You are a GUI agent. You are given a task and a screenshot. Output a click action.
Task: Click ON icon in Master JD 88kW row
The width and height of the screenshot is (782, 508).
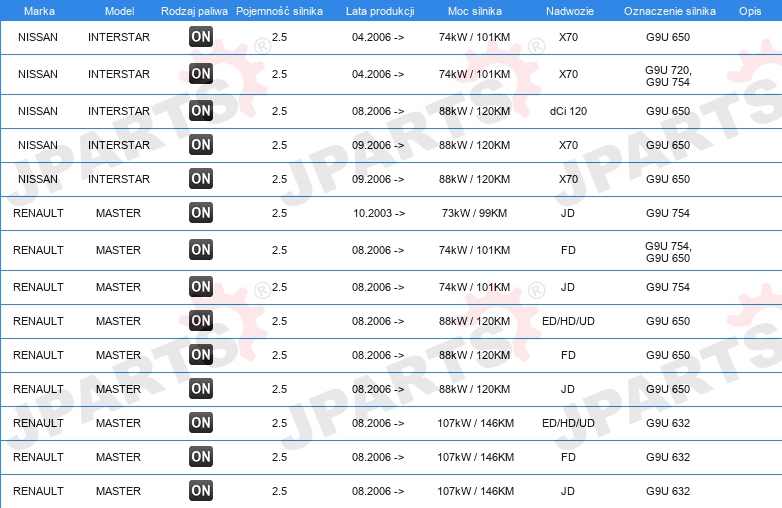[200, 388]
